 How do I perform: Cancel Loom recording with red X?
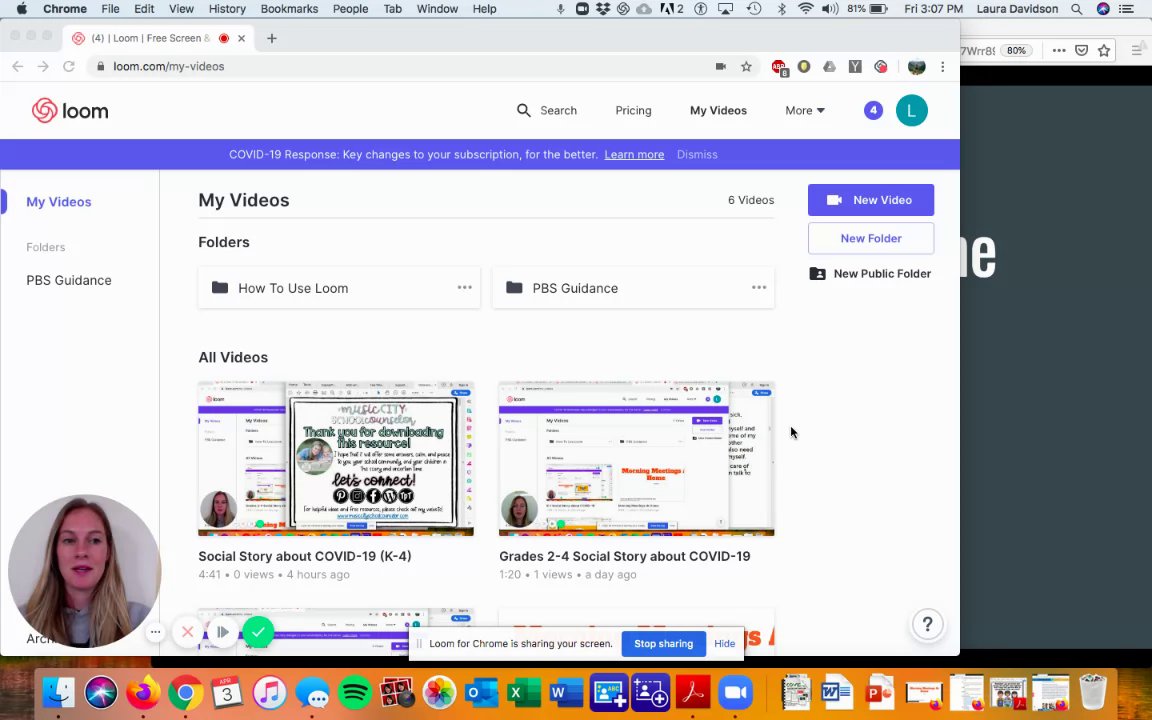[x=187, y=632]
